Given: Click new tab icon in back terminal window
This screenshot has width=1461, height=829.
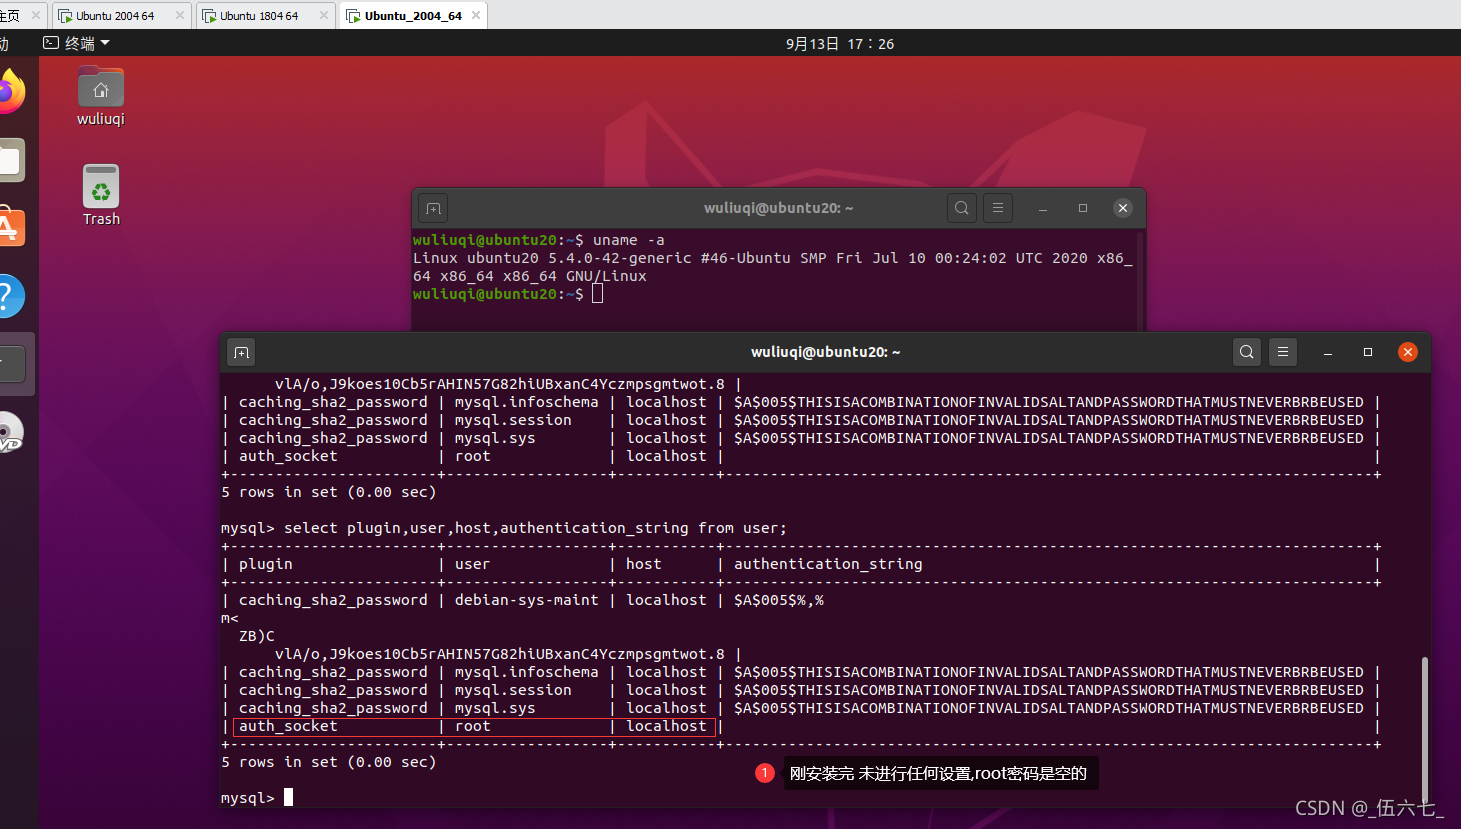Looking at the screenshot, I should point(433,208).
